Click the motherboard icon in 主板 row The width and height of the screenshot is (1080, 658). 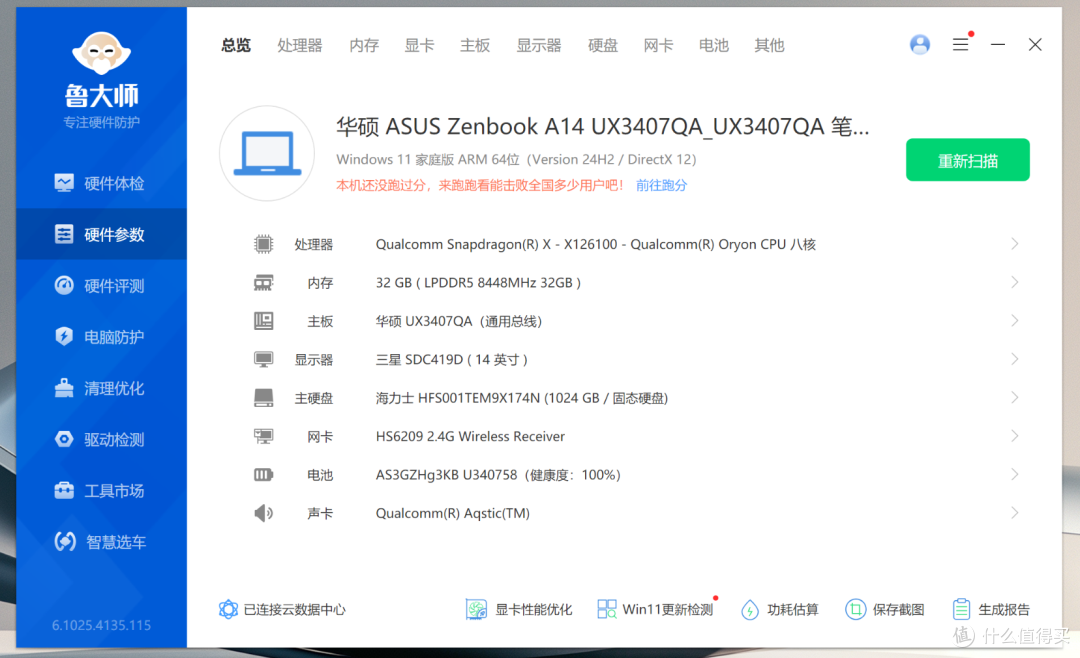point(263,321)
